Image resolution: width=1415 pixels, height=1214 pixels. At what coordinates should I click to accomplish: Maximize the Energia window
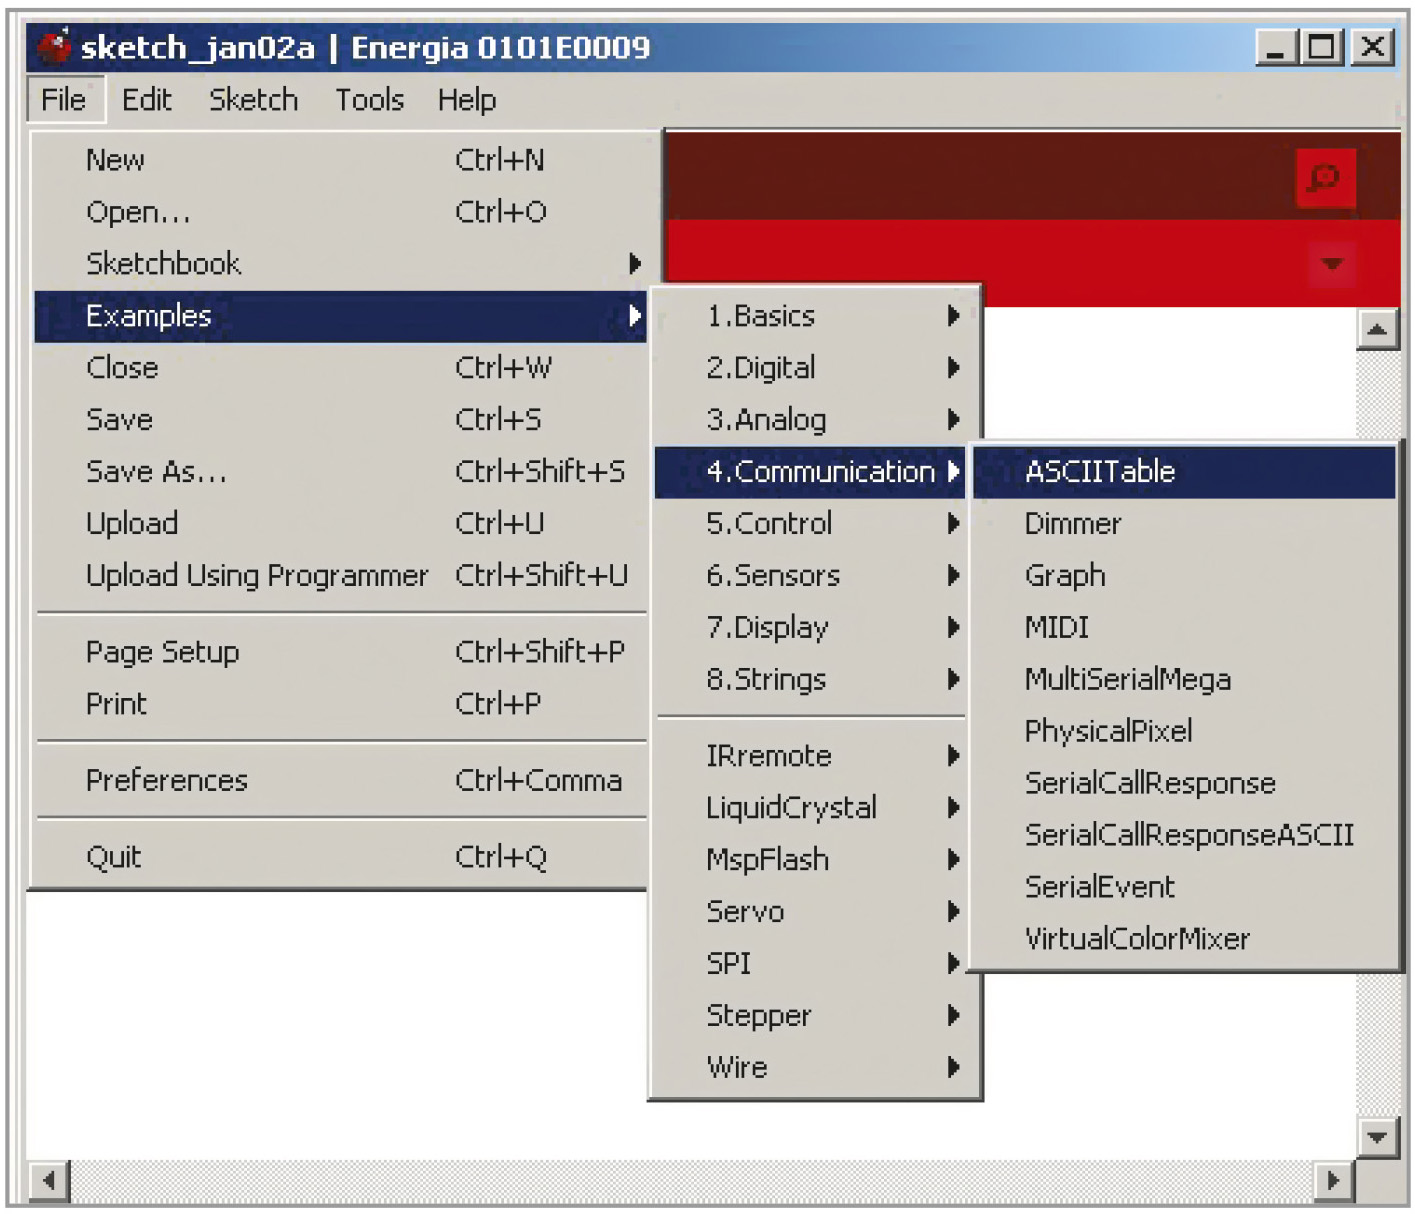click(1322, 46)
